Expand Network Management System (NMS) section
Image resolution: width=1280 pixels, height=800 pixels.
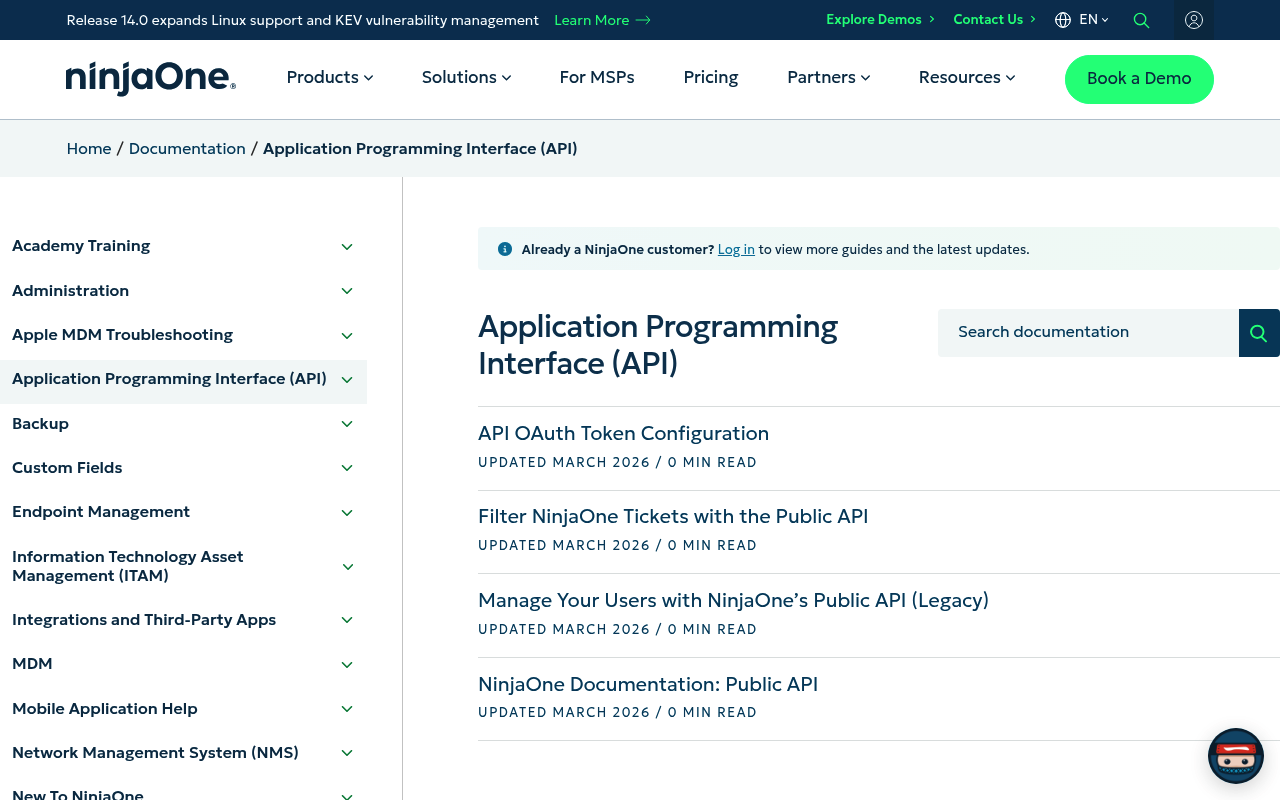pyautogui.click(x=347, y=753)
